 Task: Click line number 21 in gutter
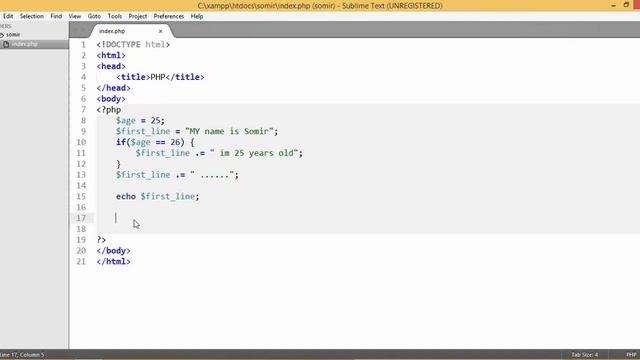[x=81, y=262]
